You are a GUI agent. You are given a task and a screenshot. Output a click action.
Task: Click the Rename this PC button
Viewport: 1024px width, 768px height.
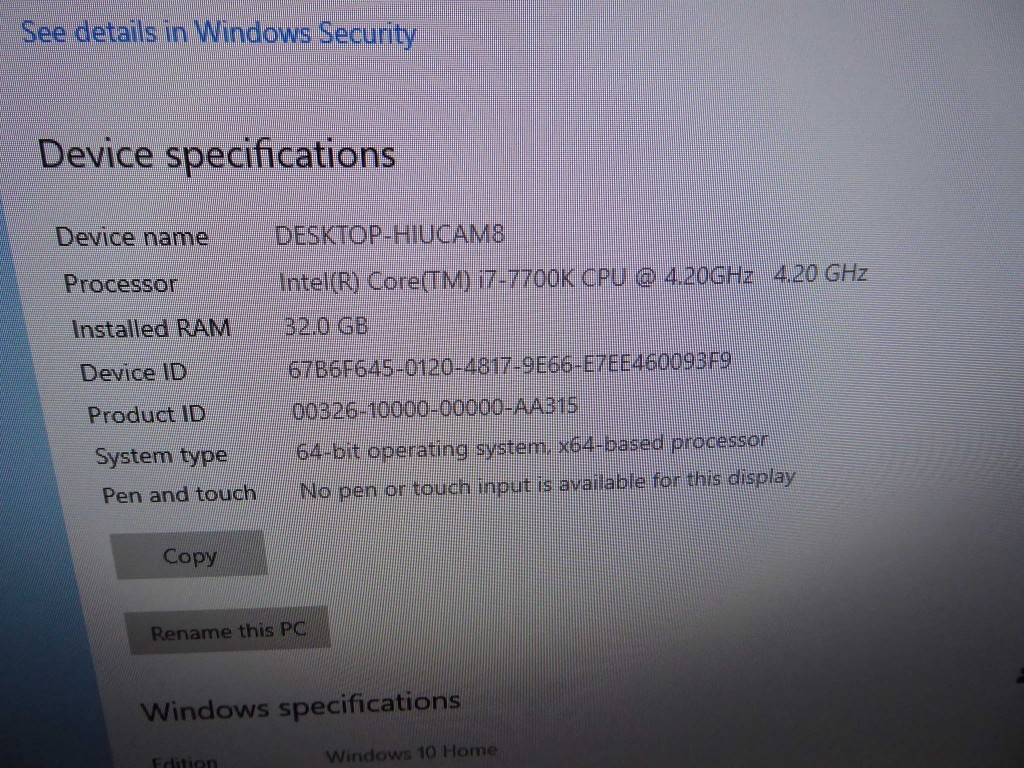tap(227, 631)
